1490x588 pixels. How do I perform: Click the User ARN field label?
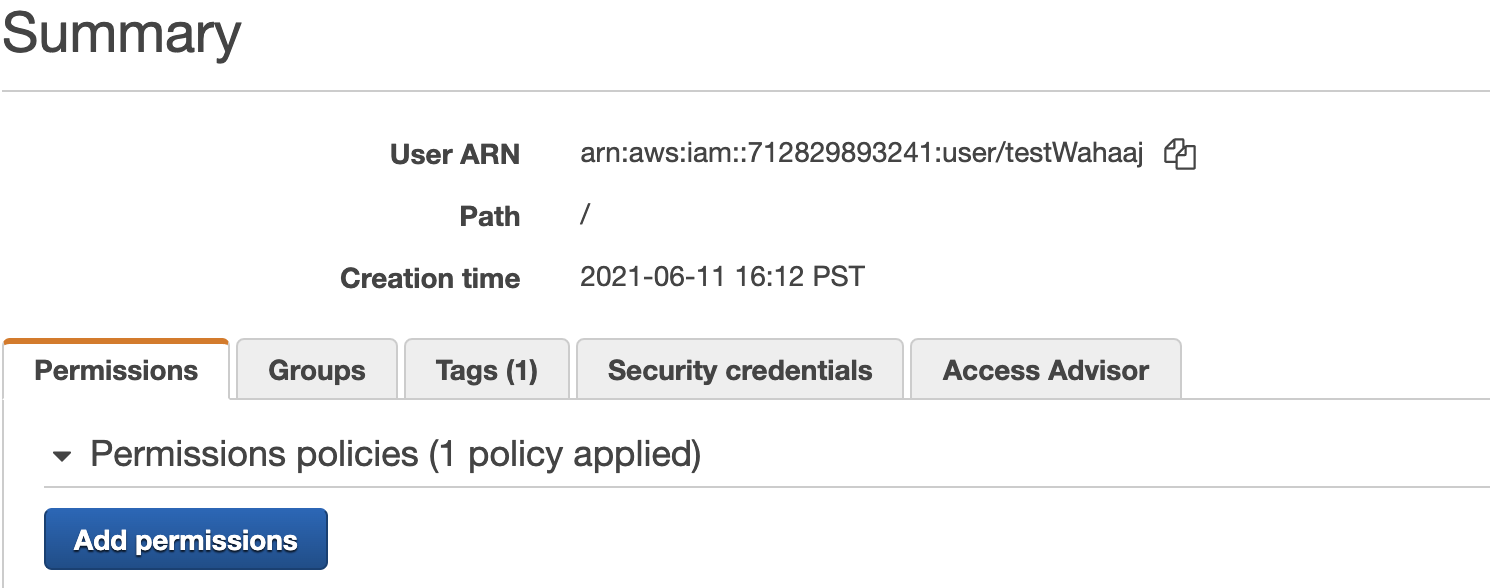(454, 155)
